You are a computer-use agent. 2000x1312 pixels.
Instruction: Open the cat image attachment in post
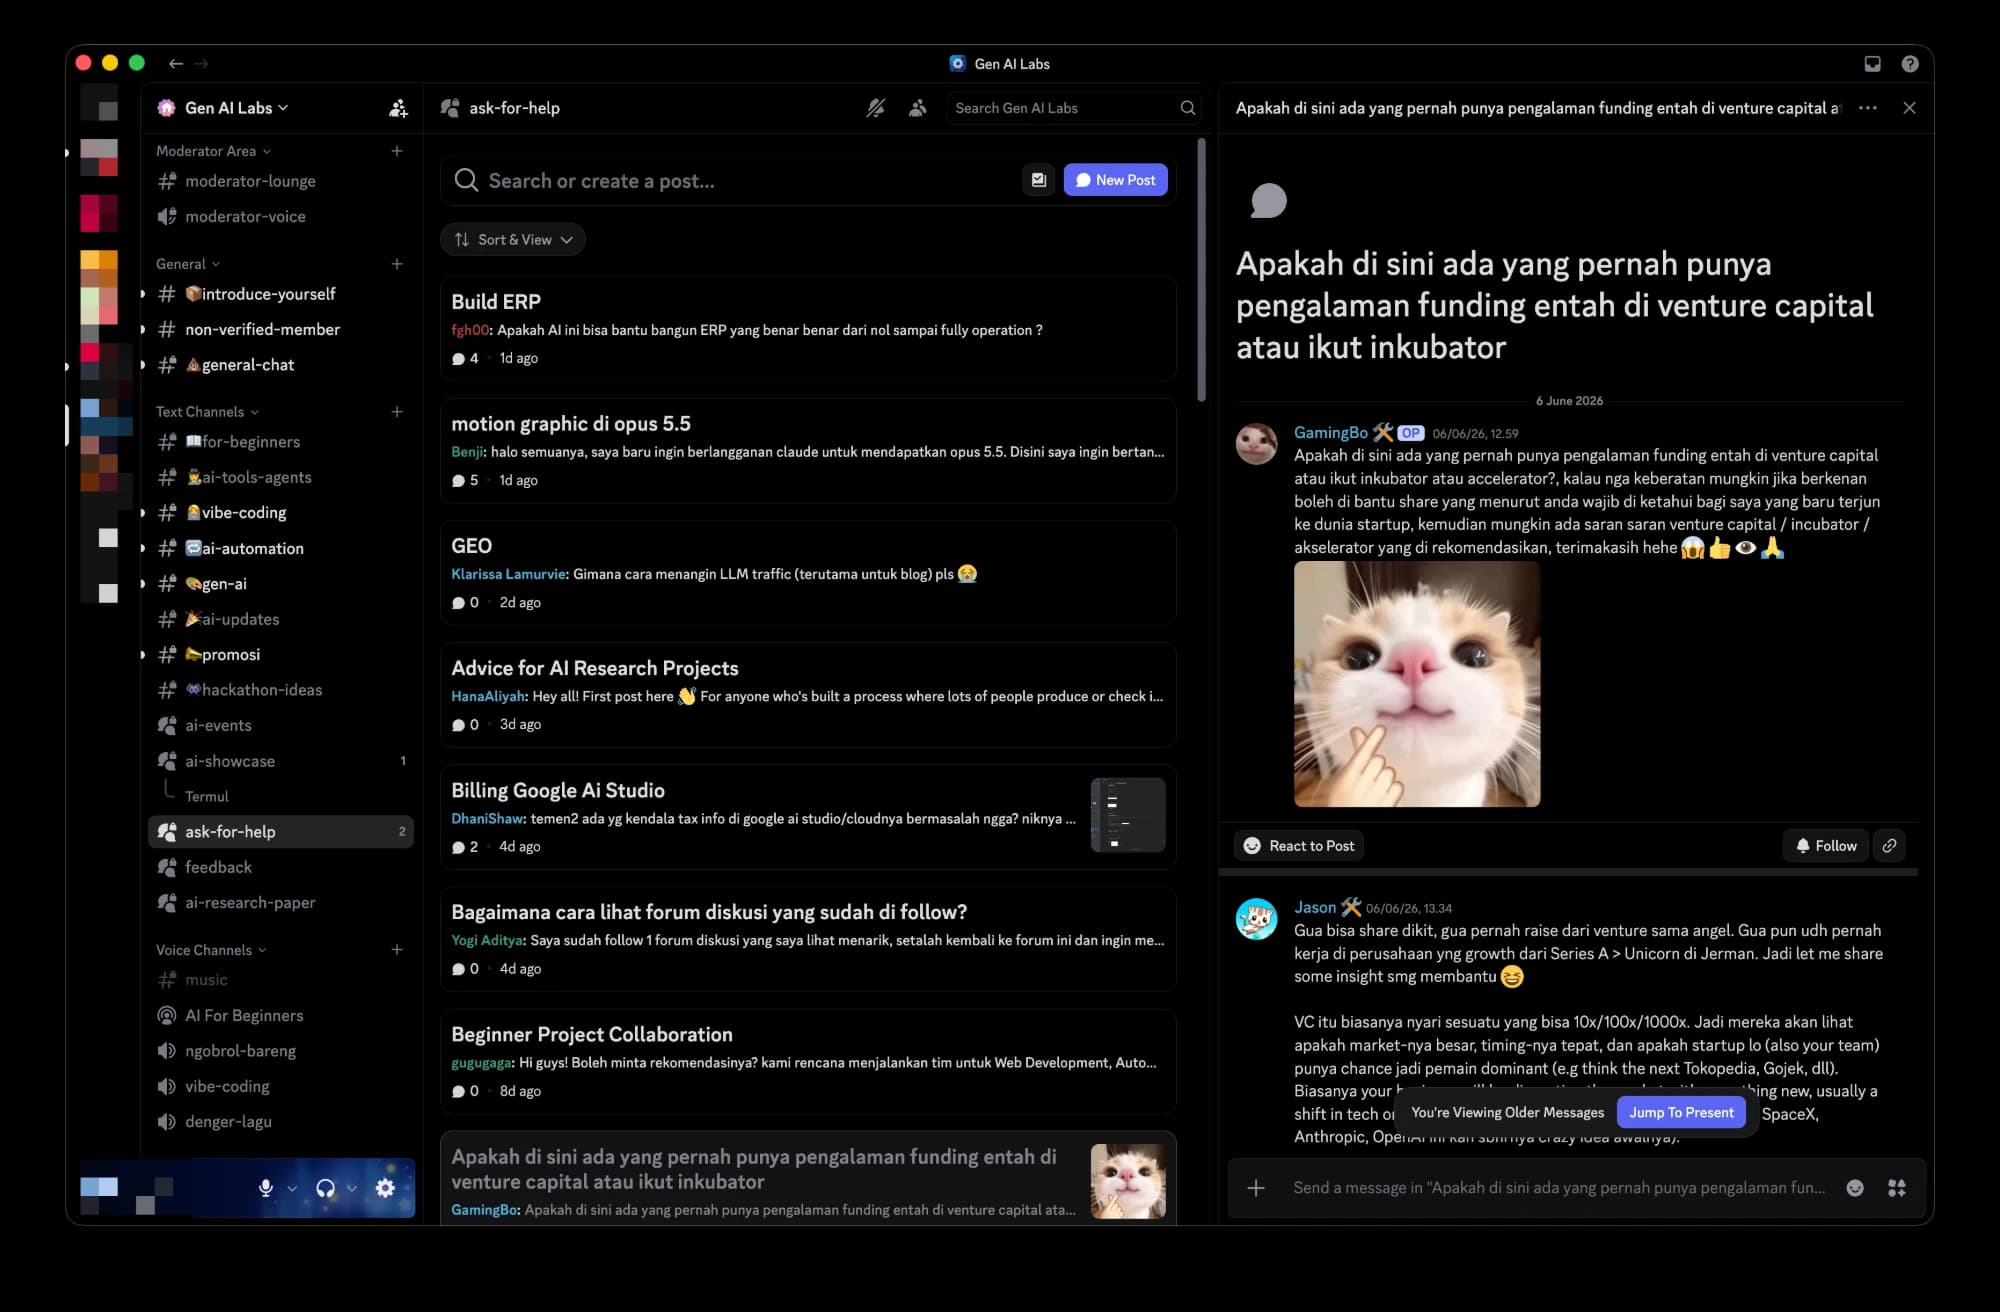click(x=1417, y=684)
